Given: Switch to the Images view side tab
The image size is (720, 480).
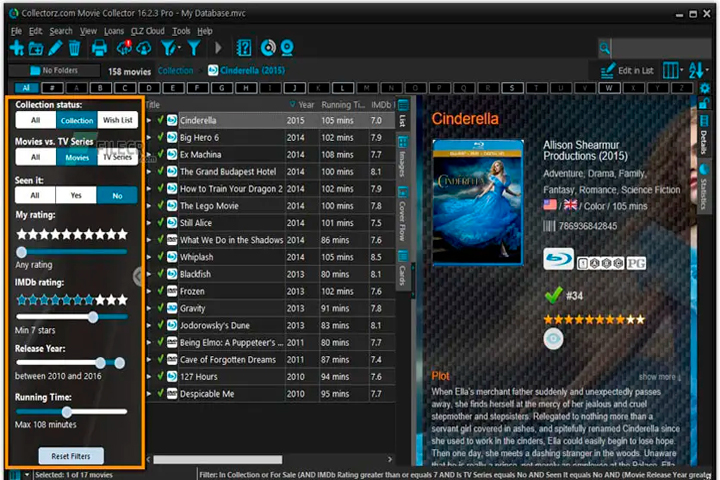Looking at the screenshot, I should point(403,157).
